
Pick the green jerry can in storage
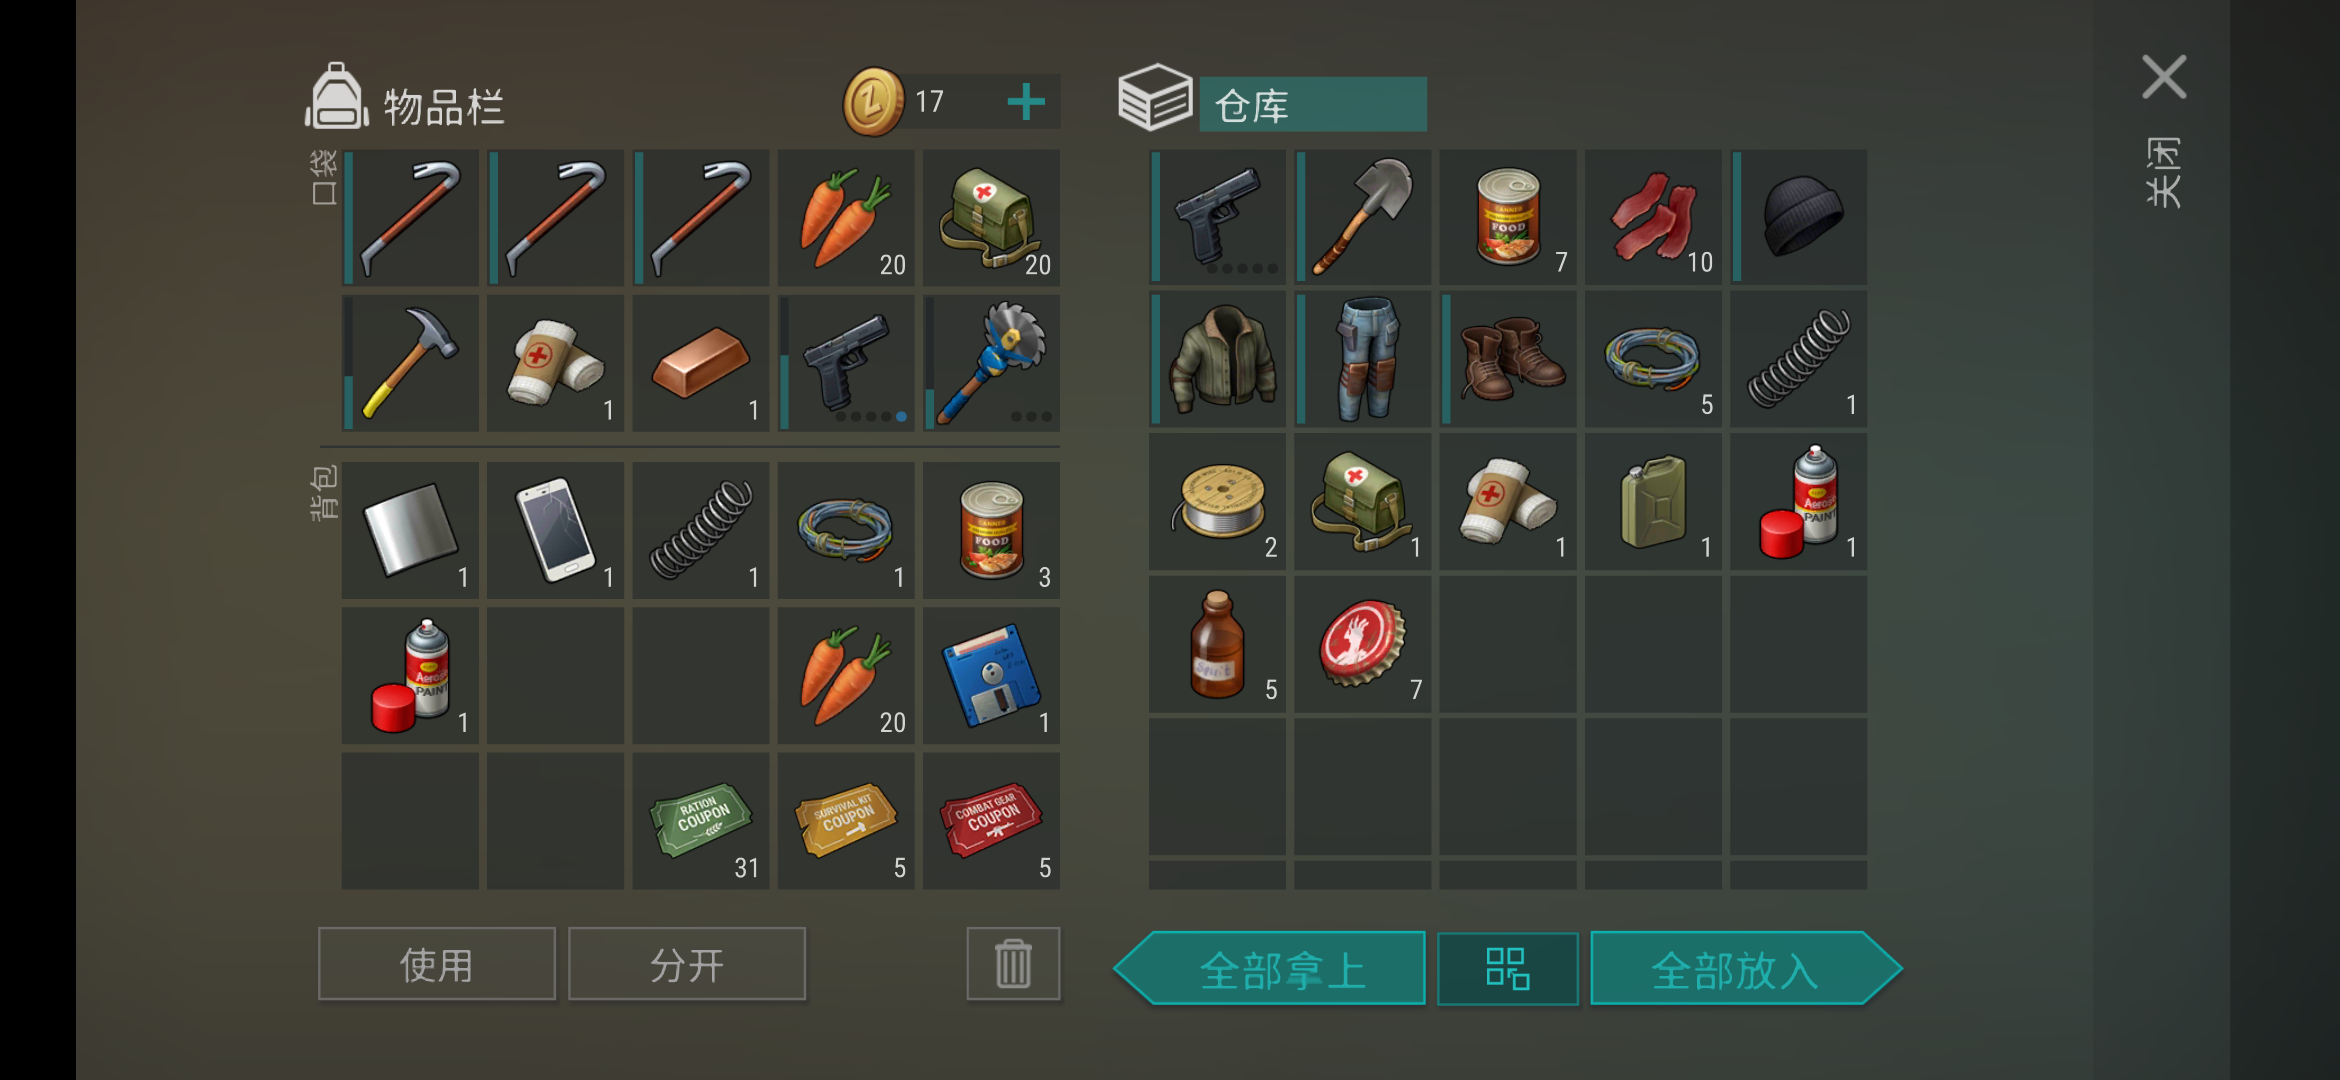click(1653, 502)
